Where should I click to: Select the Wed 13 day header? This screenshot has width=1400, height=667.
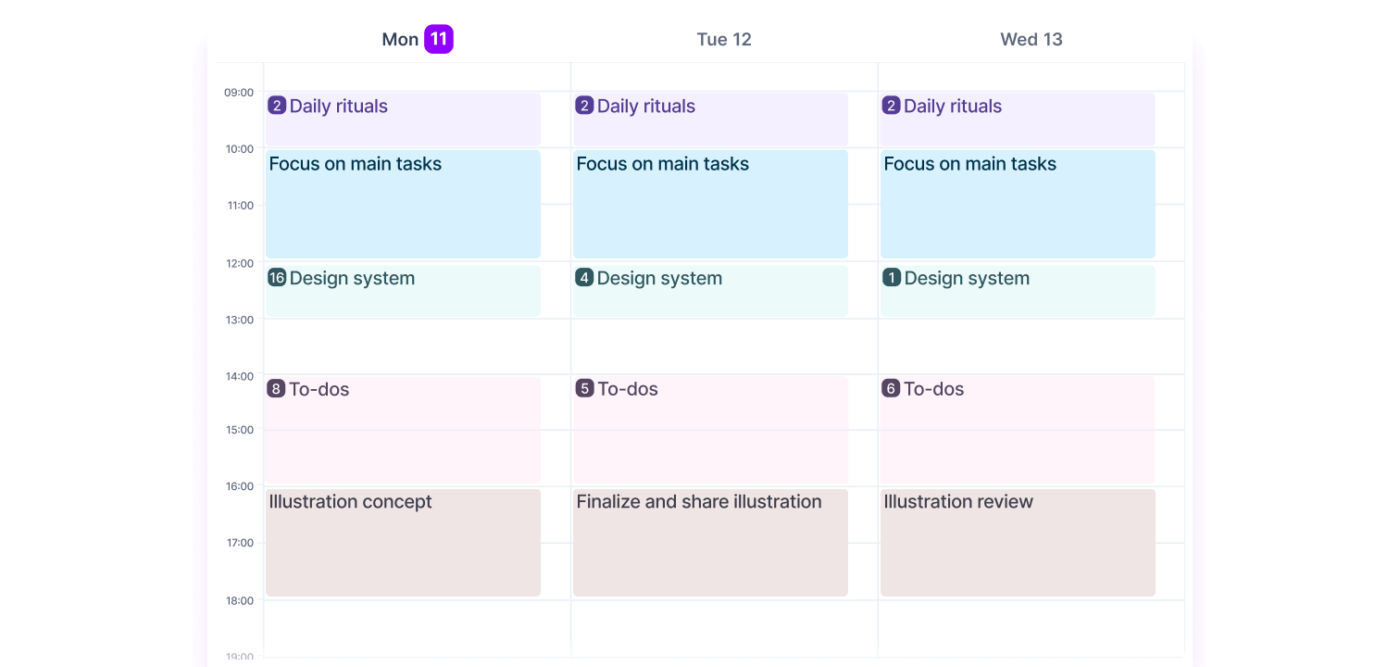(x=1031, y=40)
